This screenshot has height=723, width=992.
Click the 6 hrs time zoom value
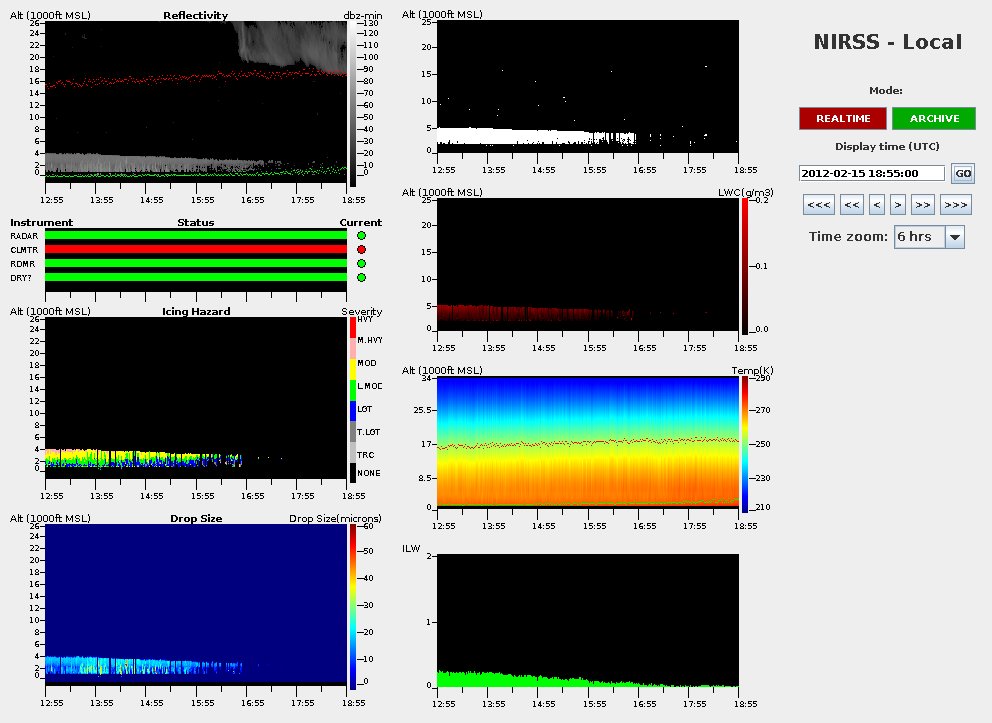[918, 237]
